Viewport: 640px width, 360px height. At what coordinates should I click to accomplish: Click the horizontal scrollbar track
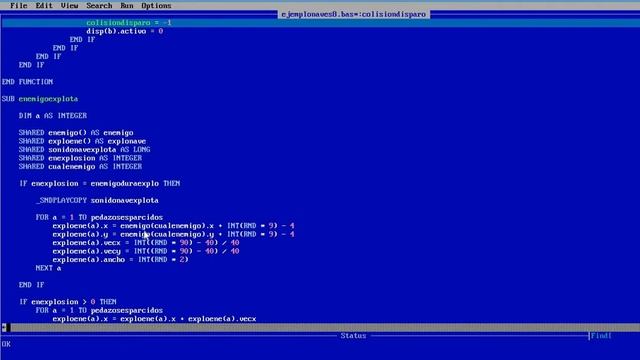pyautogui.click(x=324, y=327)
